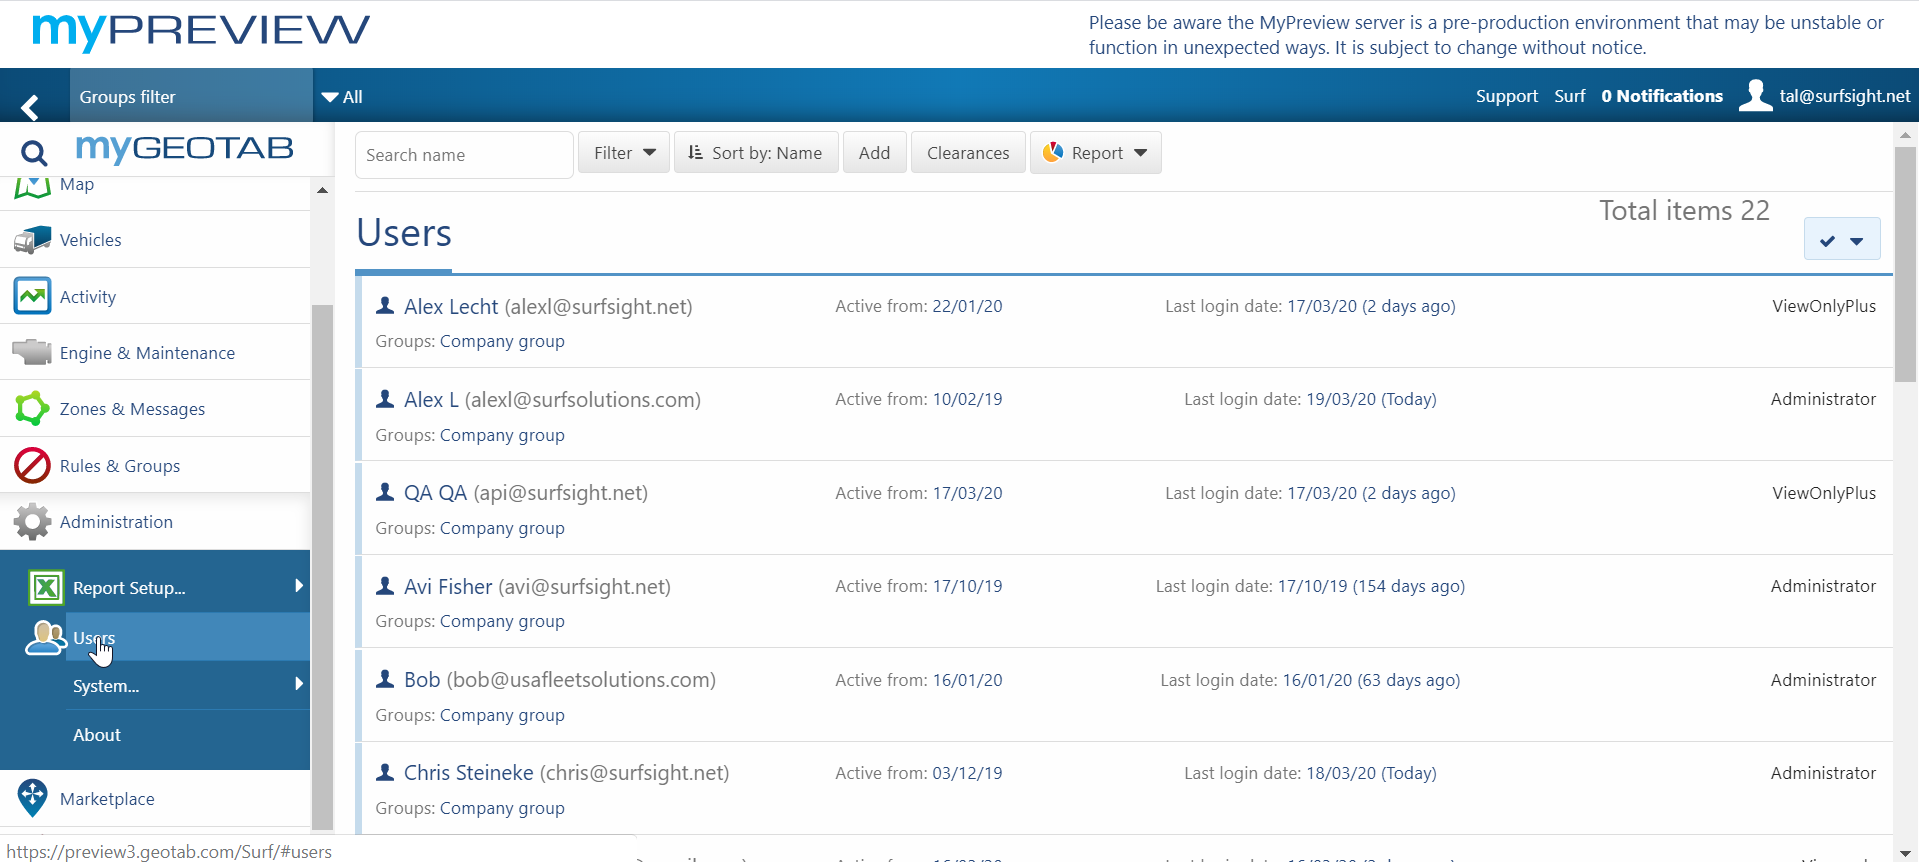Open the Marketplace icon

32,798
